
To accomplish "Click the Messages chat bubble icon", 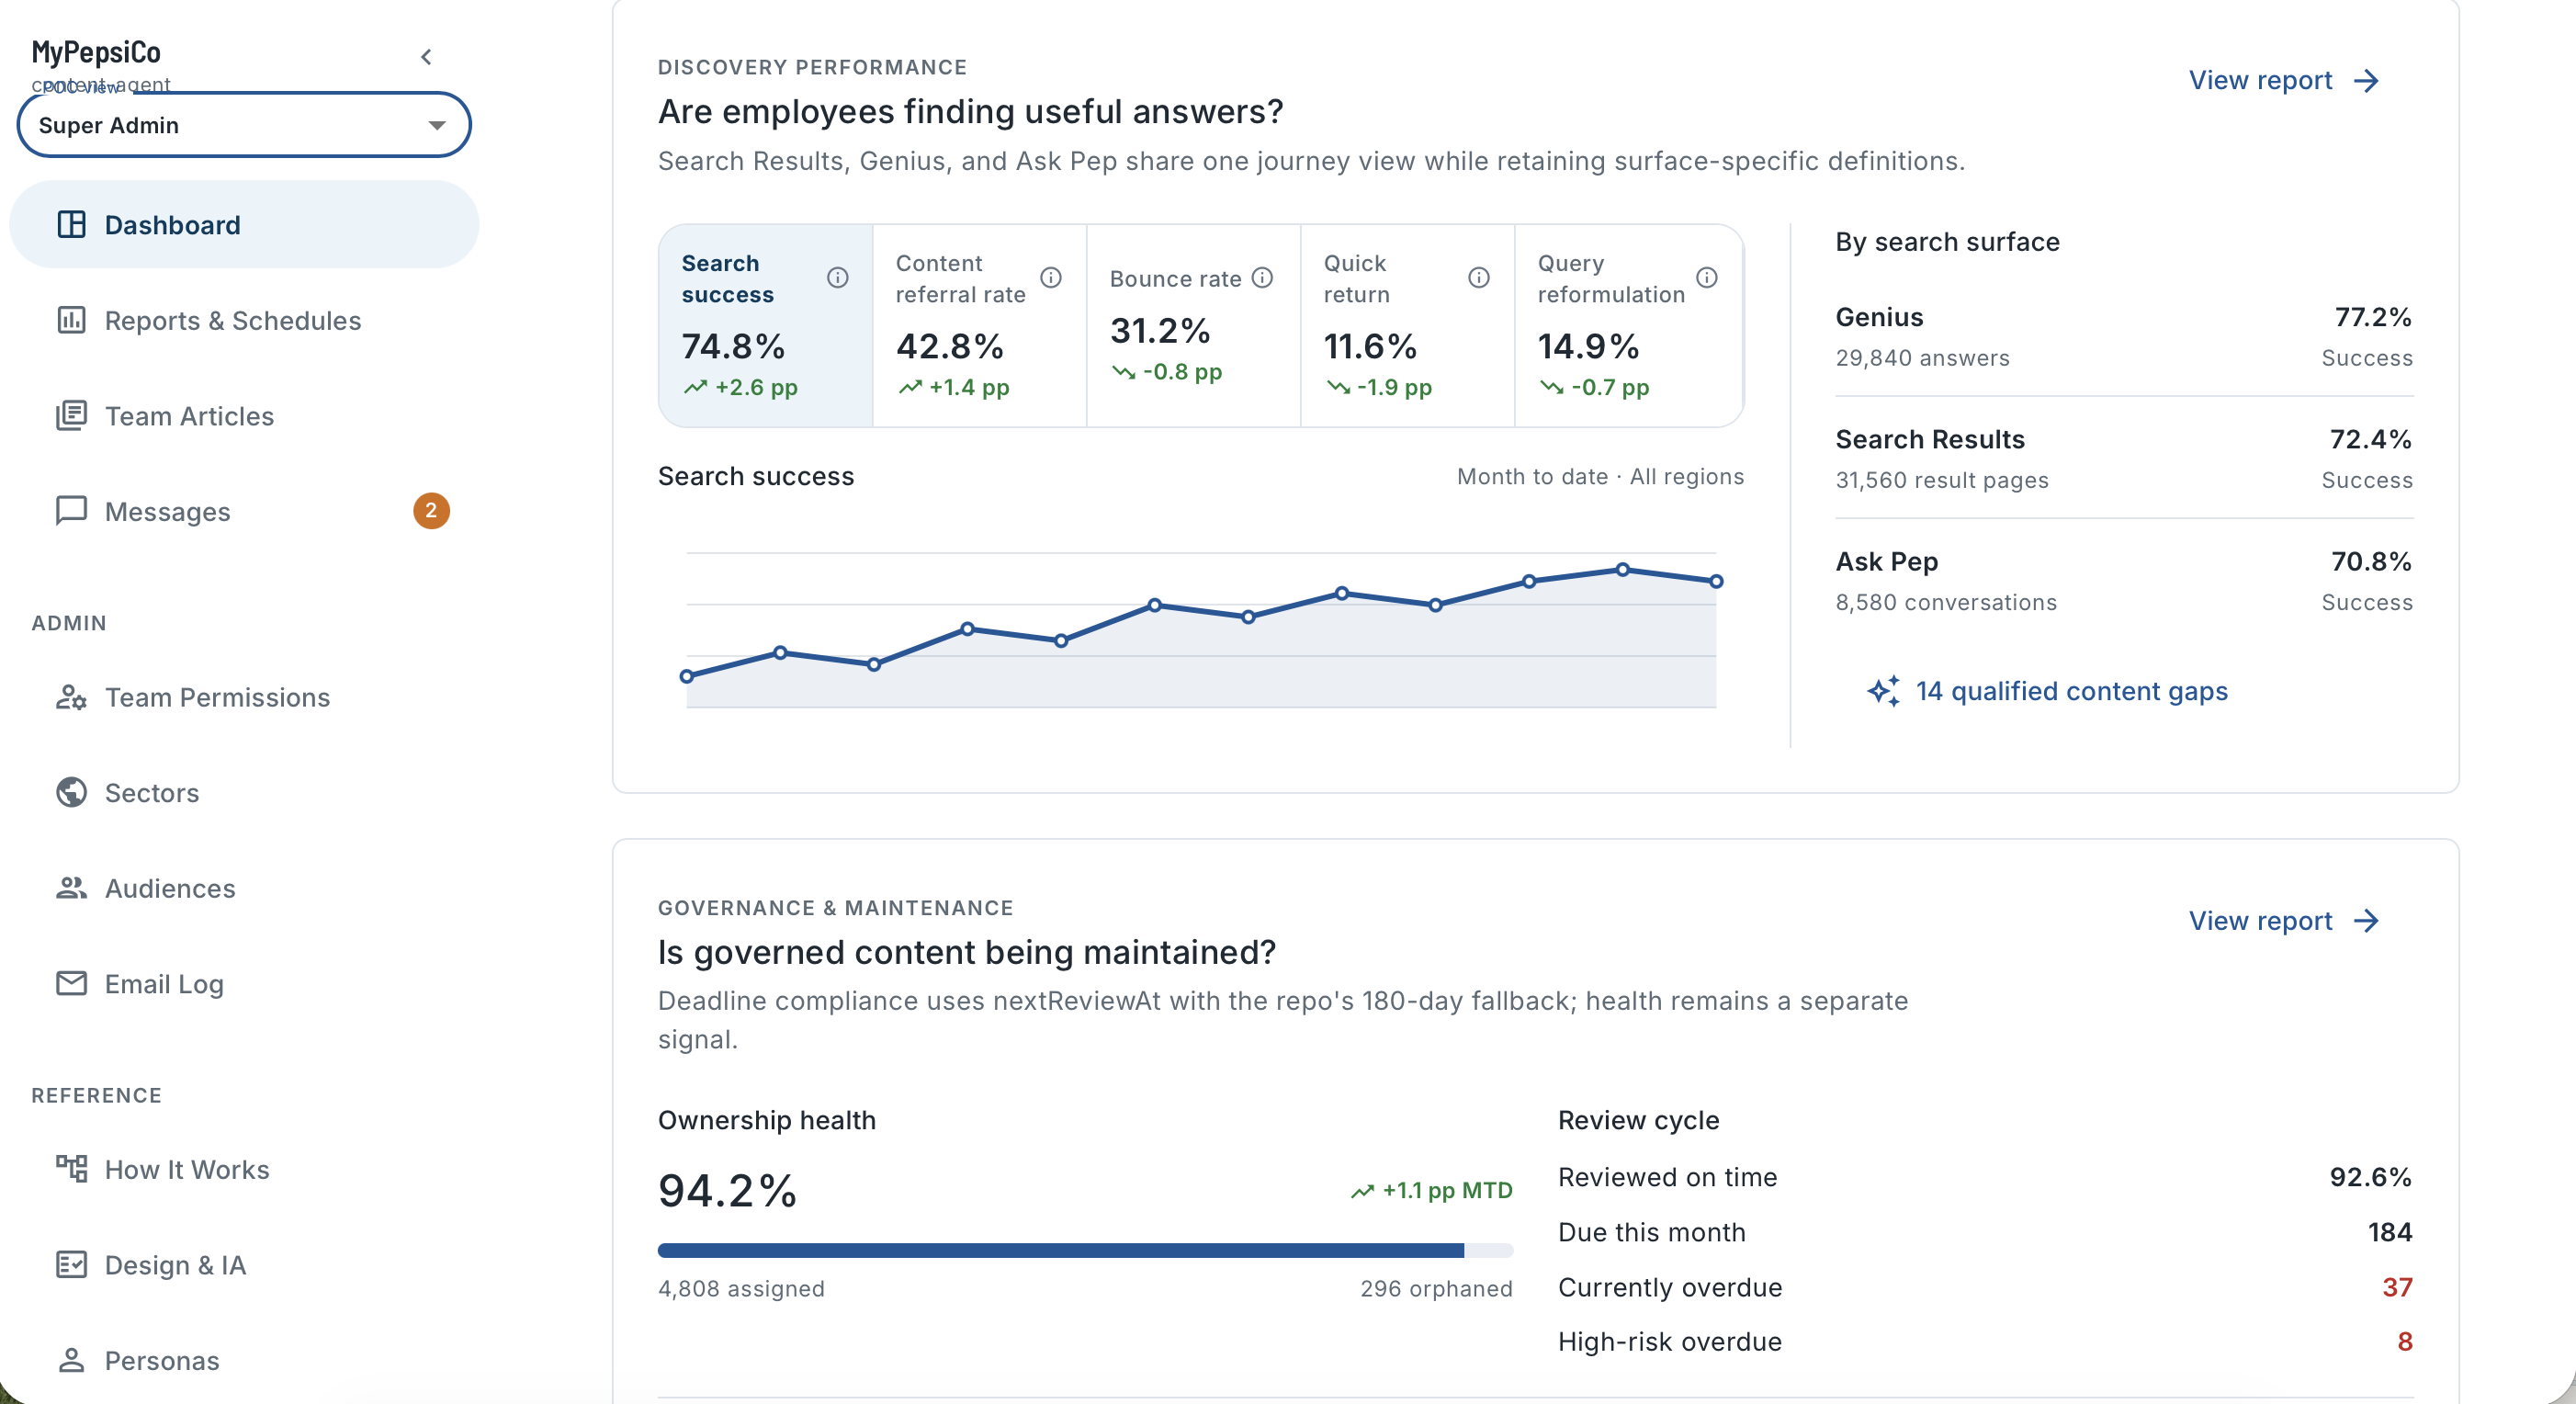I will pos(71,511).
